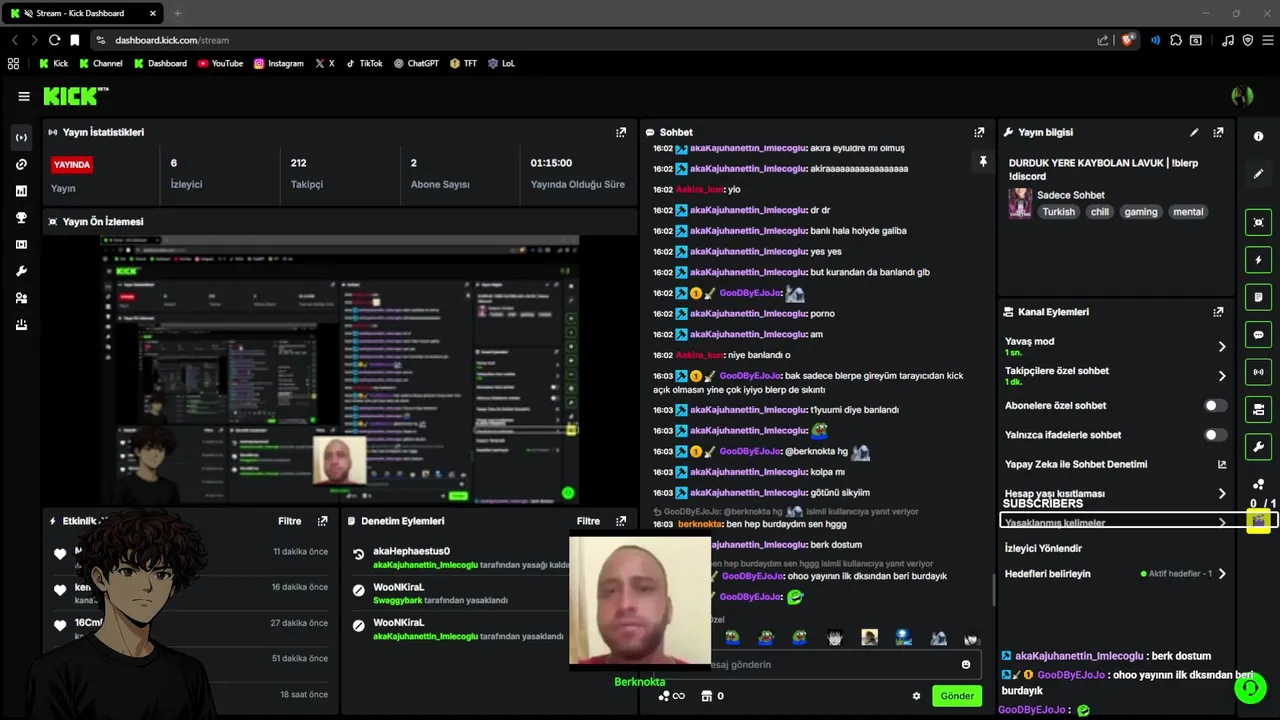1280x720 pixels.
Task: Open the link icon in left sidebar
Action: click(x=21, y=164)
